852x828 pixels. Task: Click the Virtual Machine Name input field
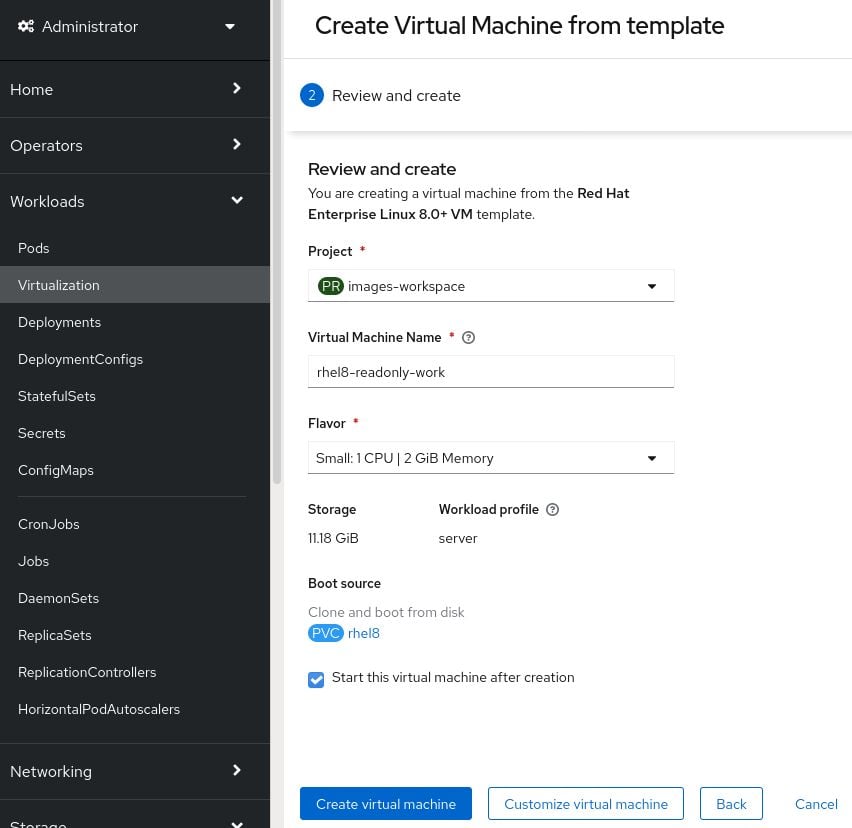pyautogui.click(x=490, y=372)
